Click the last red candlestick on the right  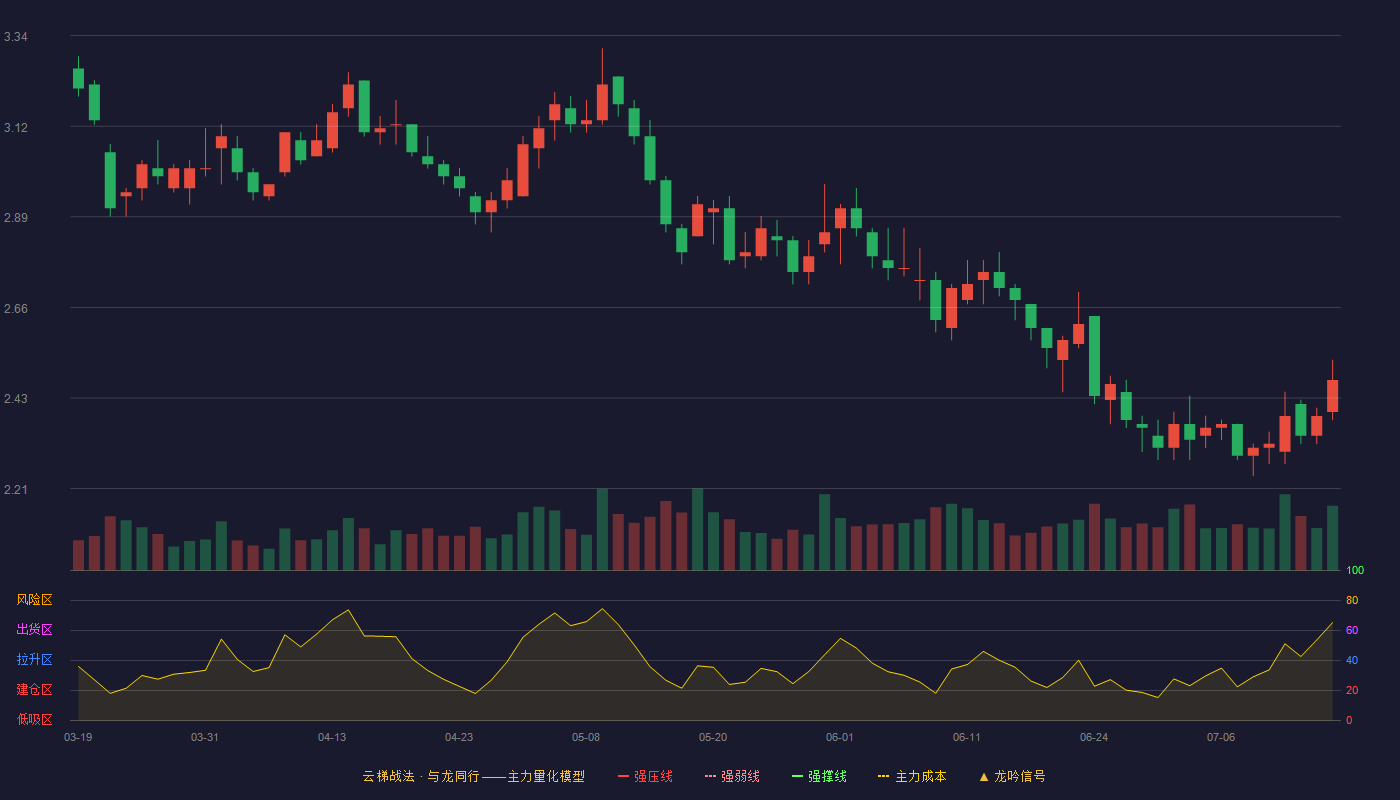click(x=1332, y=396)
